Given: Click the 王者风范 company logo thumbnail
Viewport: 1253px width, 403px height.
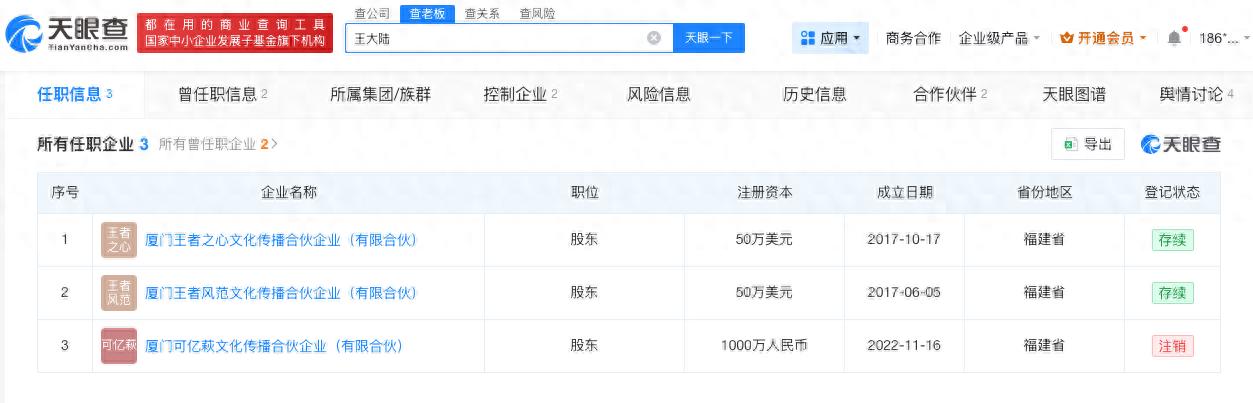Looking at the screenshot, I should [x=119, y=293].
